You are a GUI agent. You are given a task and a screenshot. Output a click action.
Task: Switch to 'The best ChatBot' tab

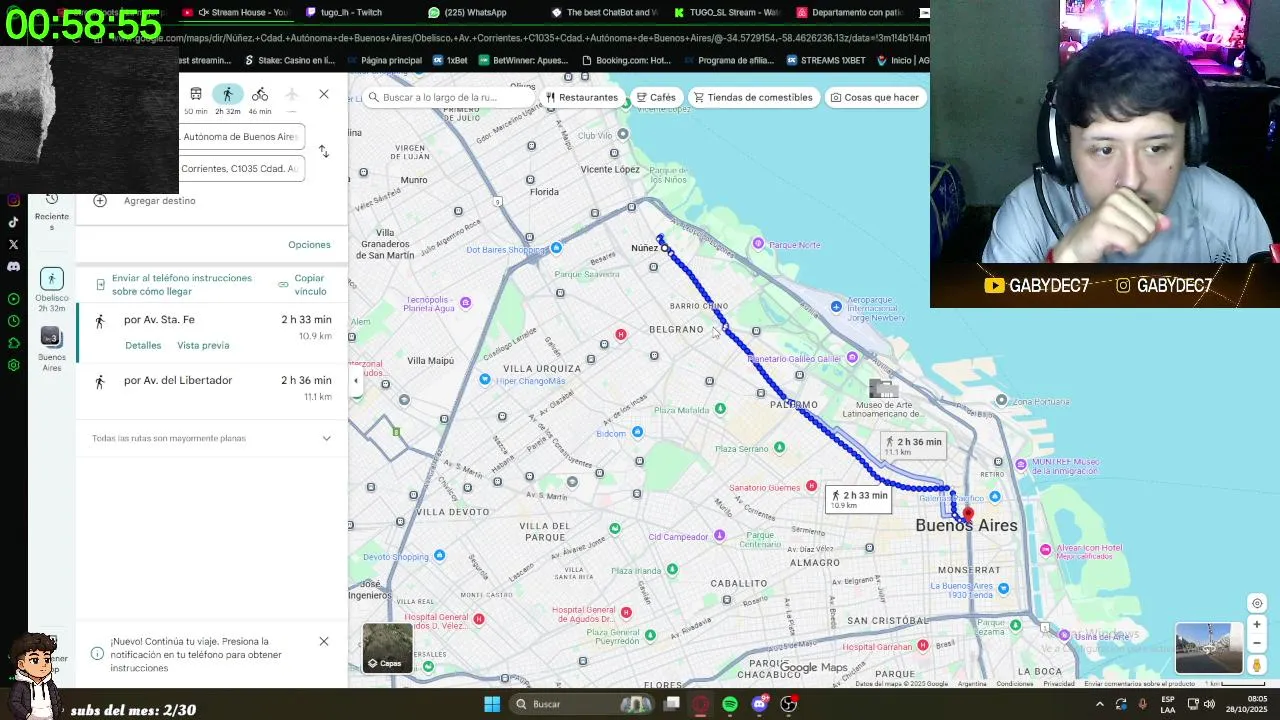(605, 13)
